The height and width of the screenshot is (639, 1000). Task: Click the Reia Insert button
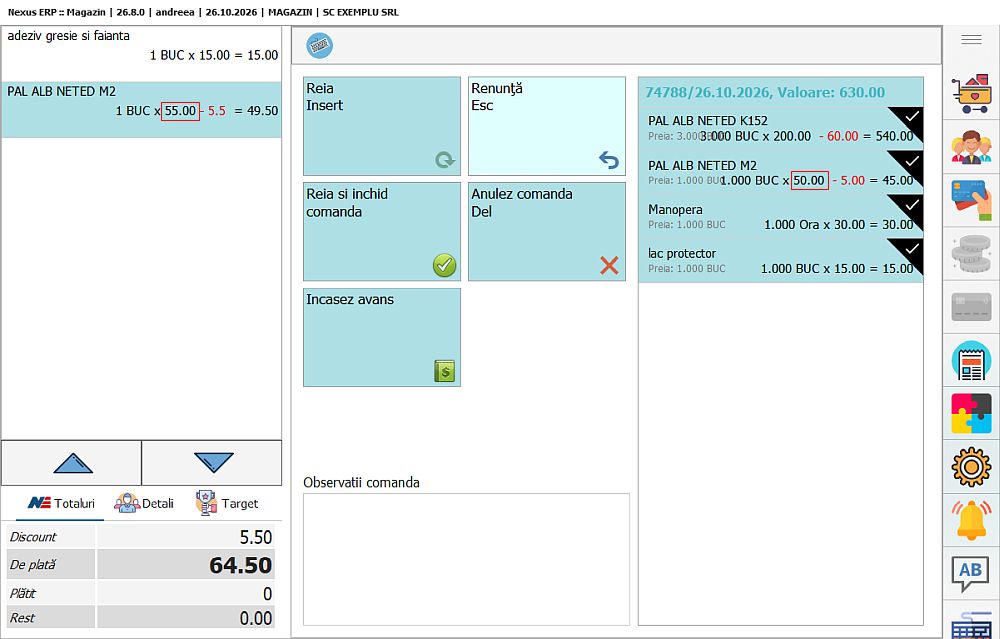[x=381, y=126]
